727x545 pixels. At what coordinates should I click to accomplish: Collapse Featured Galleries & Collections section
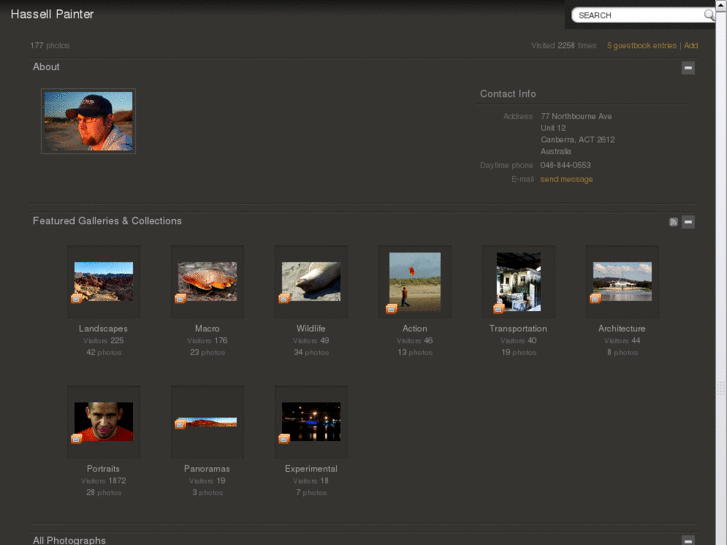(x=688, y=222)
